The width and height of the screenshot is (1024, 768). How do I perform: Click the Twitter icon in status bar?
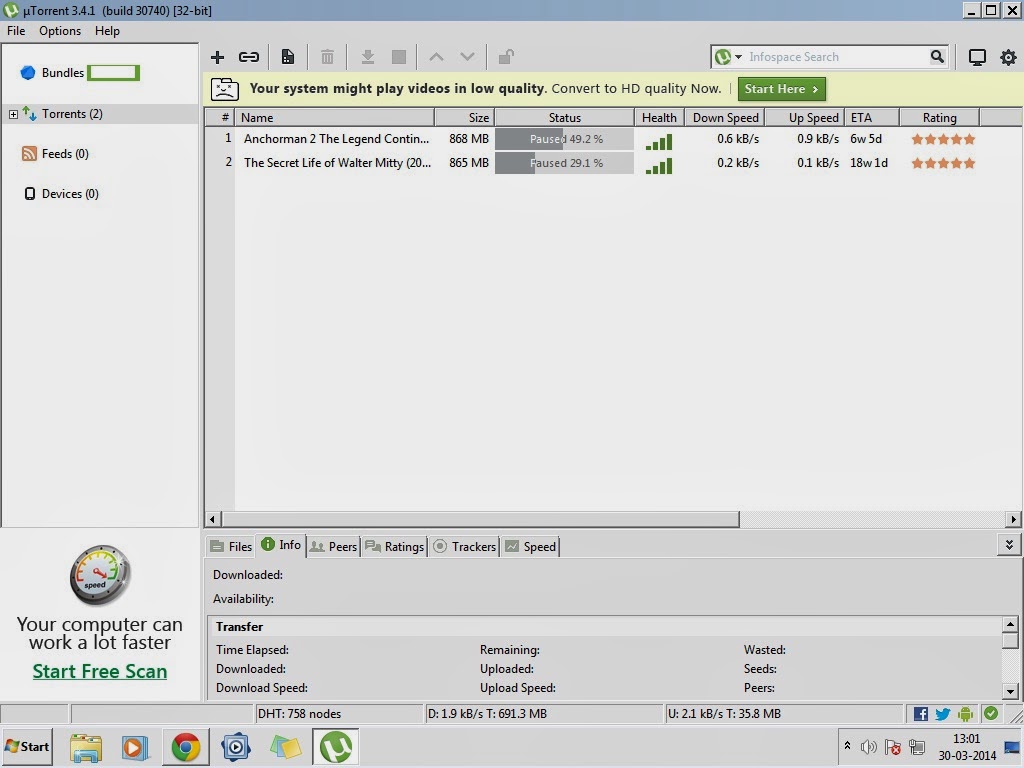pos(941,713)
